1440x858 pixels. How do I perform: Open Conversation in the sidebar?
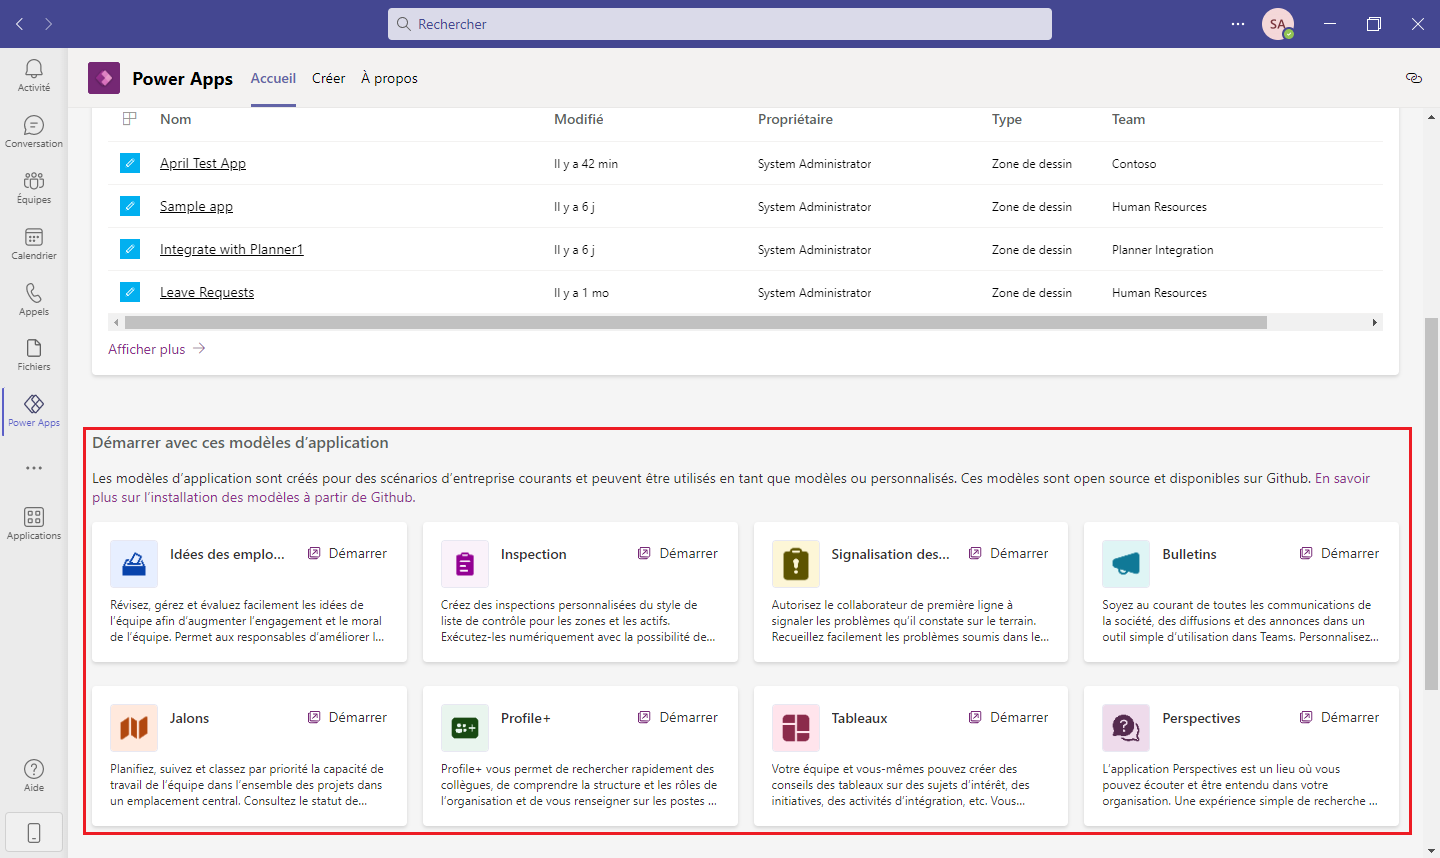(34, 131)
